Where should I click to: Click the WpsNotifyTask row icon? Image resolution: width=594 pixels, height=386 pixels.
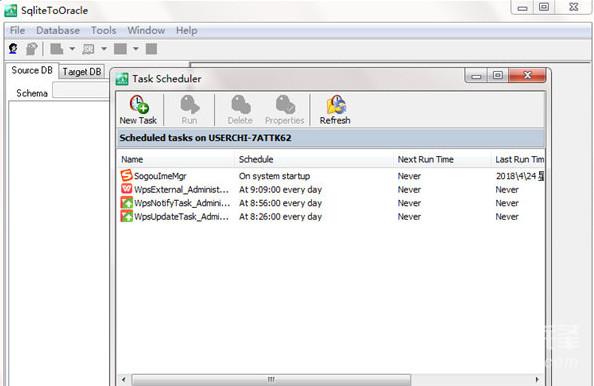click(127, 203)
